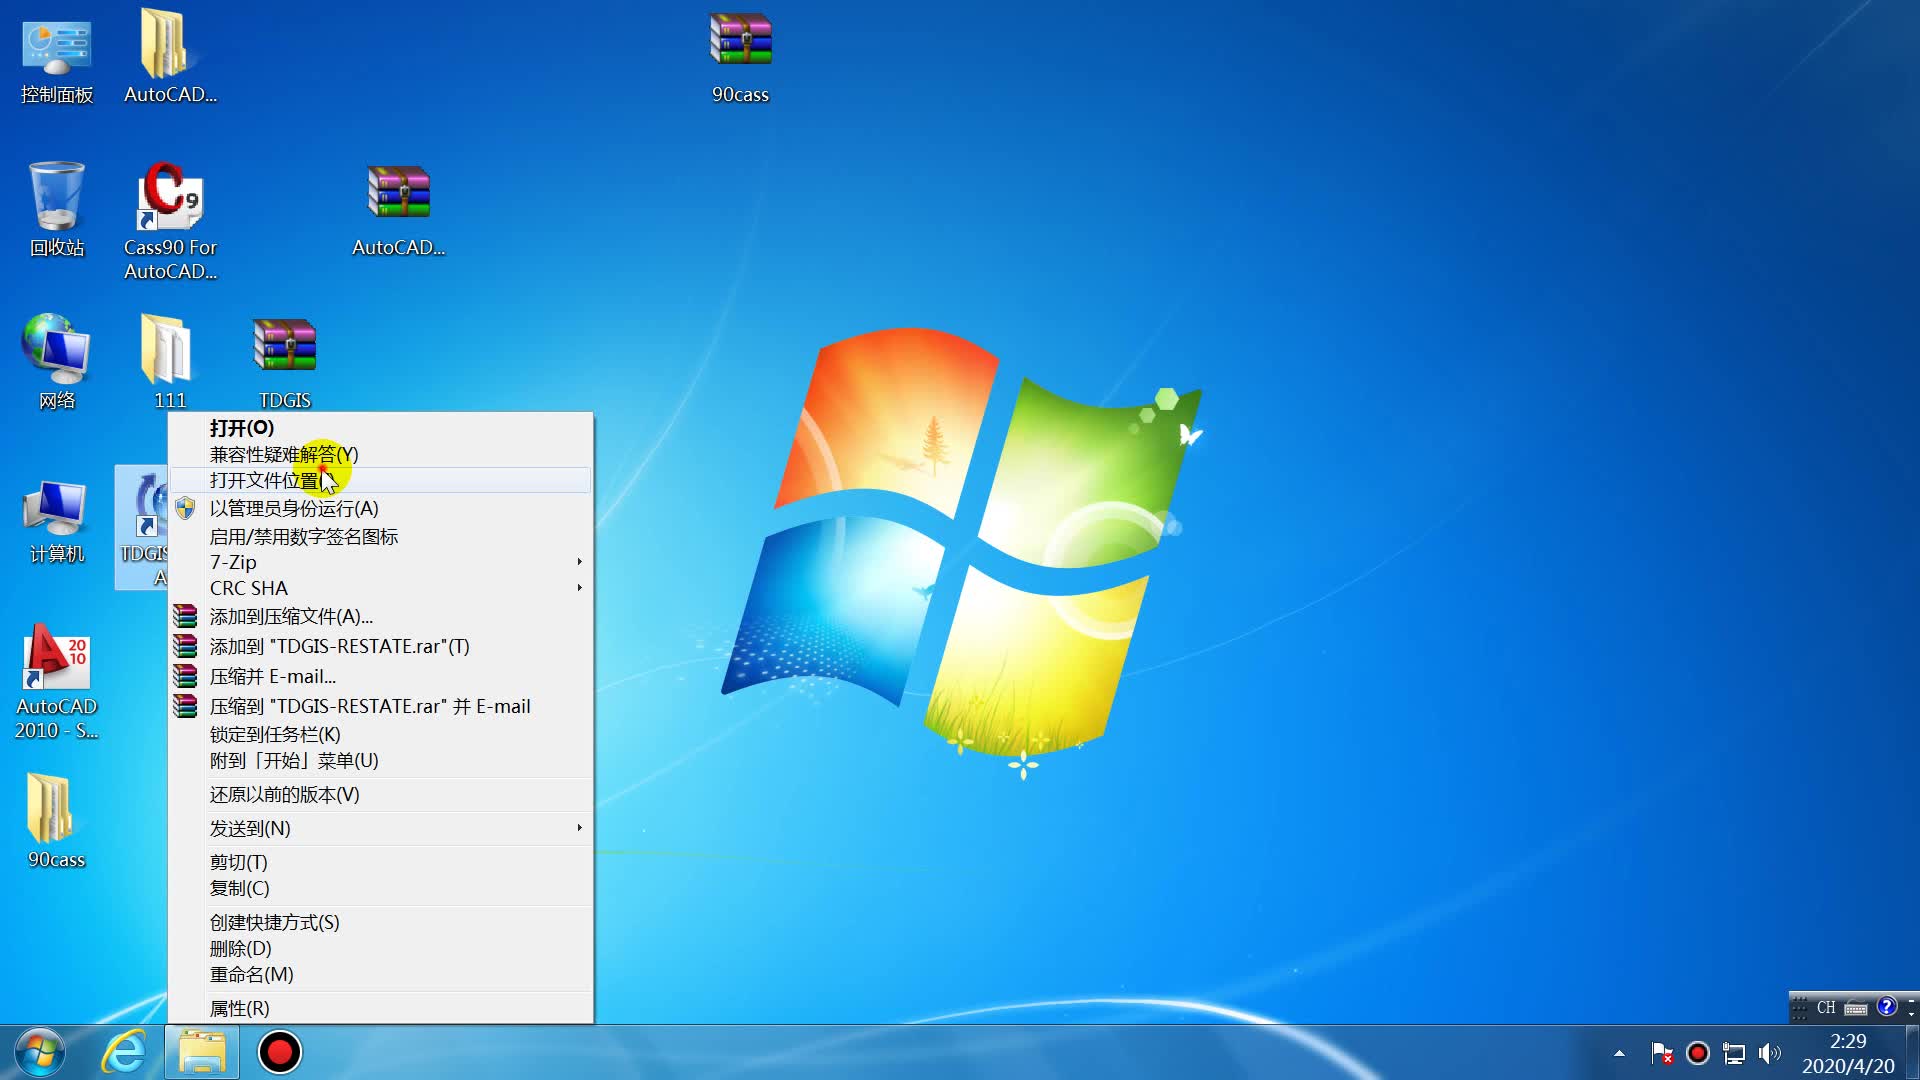Open the file explorer taskbar icon
This screenshot has height=1080, width=1920.
pos(203,1053)
